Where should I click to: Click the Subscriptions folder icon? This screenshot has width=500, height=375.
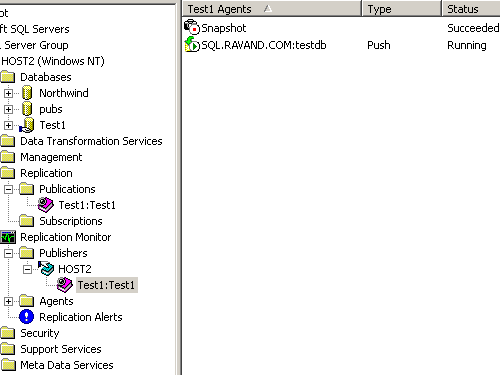point(27,221)
